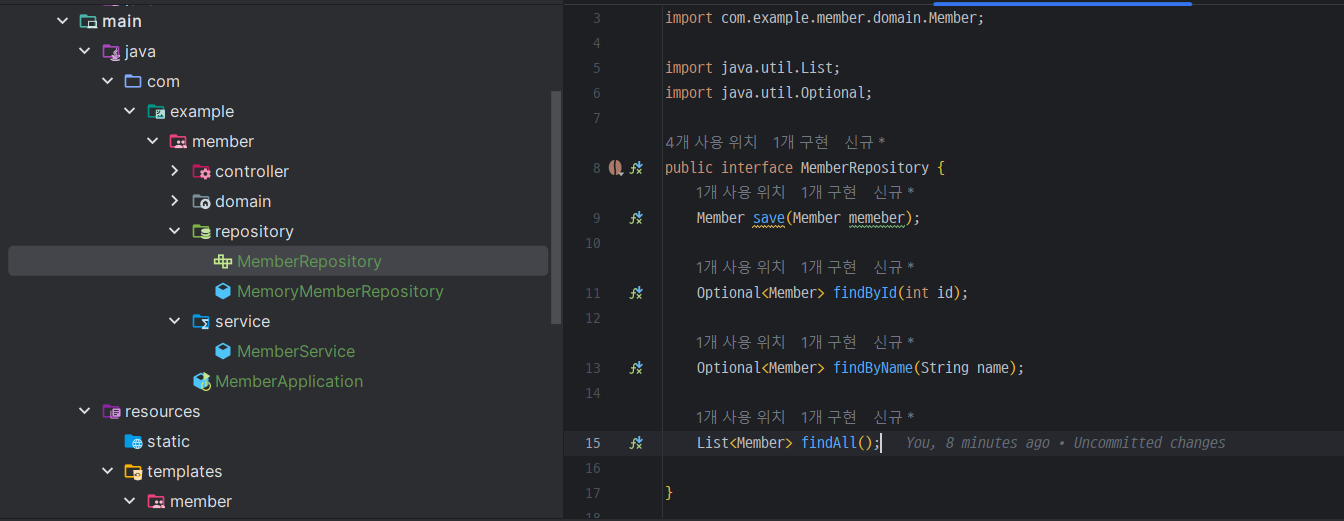The image size is (1344, 521).
Task: Click the findAll method name
Action: tap(829, 443)
